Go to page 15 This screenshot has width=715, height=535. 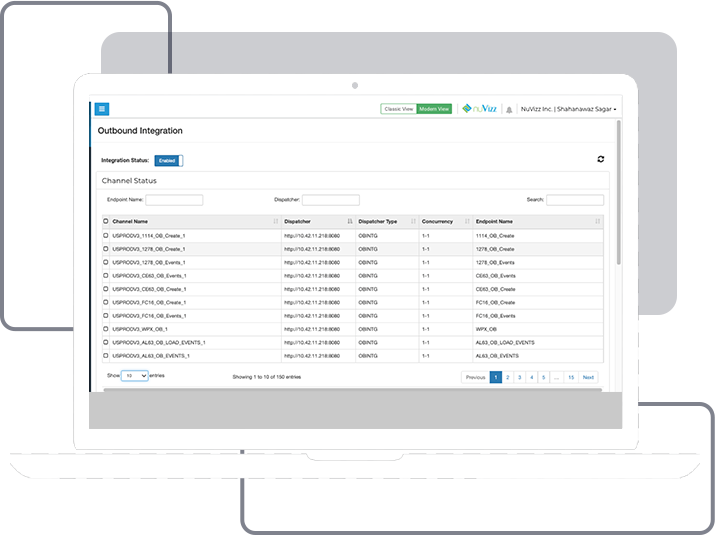point(571,377)
